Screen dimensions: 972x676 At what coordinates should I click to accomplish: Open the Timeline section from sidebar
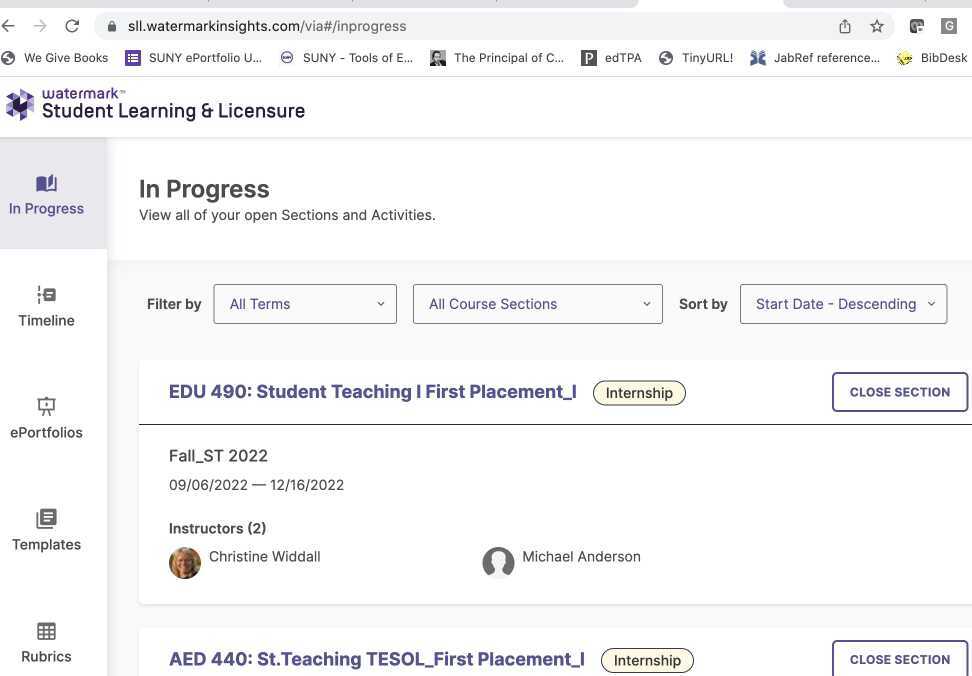[46, 294]
